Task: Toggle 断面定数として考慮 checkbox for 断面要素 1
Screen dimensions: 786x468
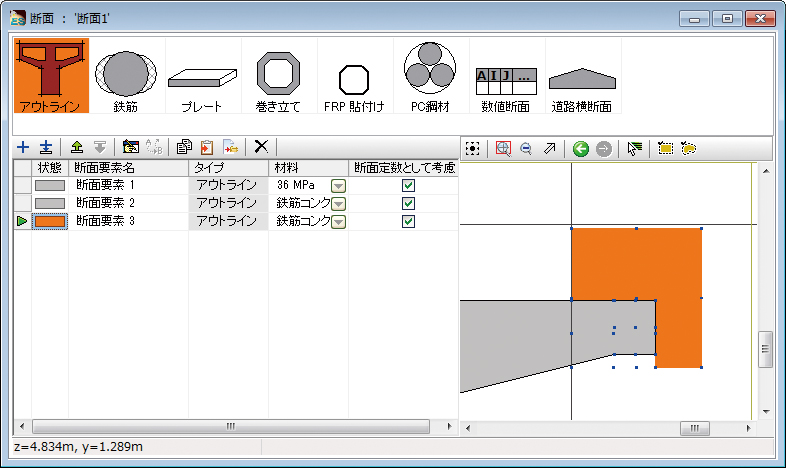Action: click(409, 185)
